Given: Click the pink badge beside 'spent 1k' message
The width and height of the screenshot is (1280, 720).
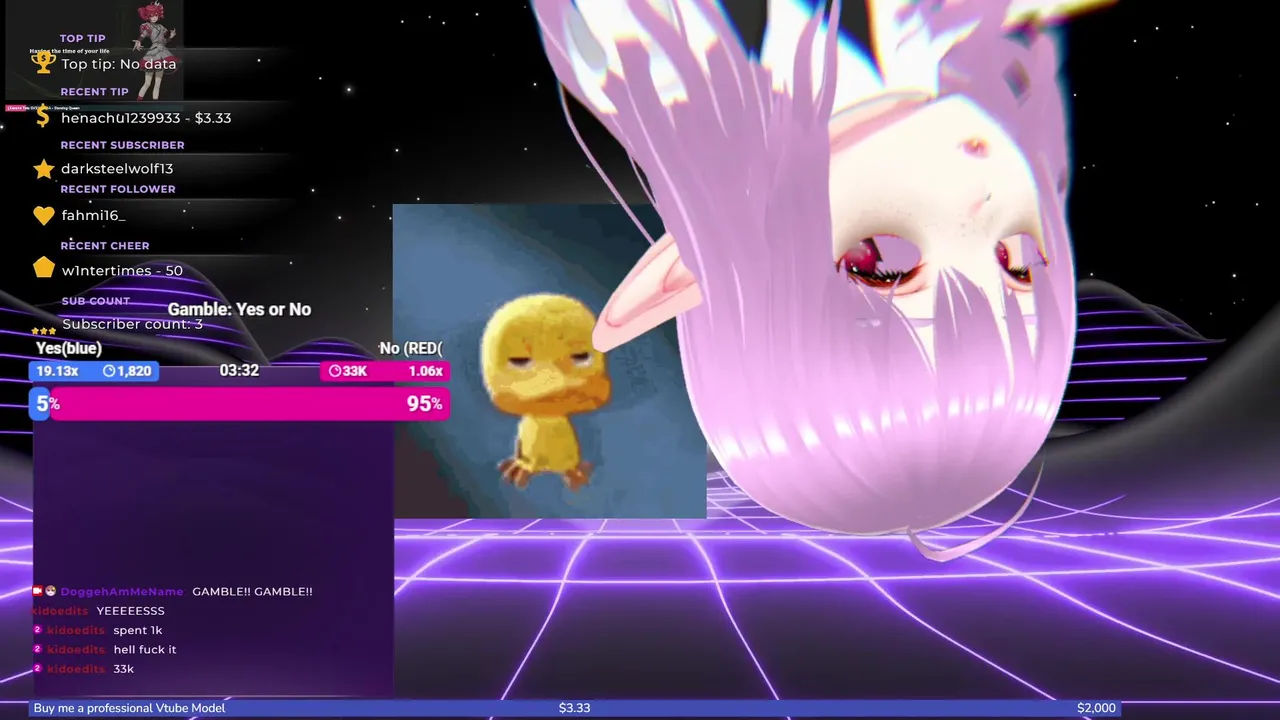Looking at the screenshot, I should (38, 630).
